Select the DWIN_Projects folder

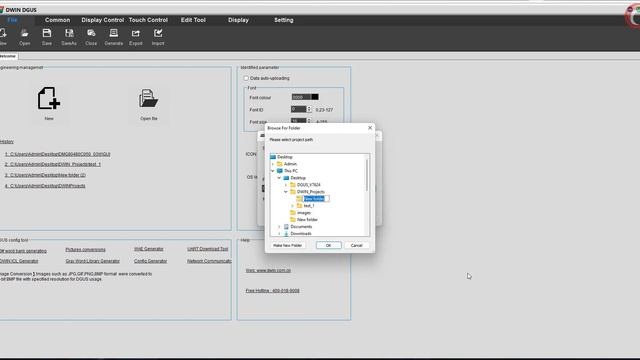click(311, 191)
